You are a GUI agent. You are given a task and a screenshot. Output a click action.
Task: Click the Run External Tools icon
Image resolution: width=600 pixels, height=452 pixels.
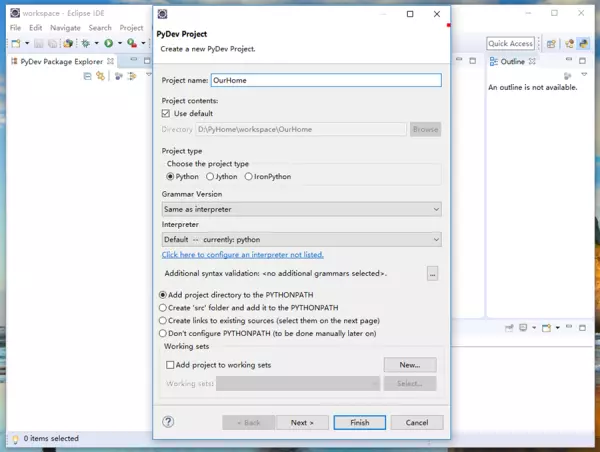coord(132,43)
